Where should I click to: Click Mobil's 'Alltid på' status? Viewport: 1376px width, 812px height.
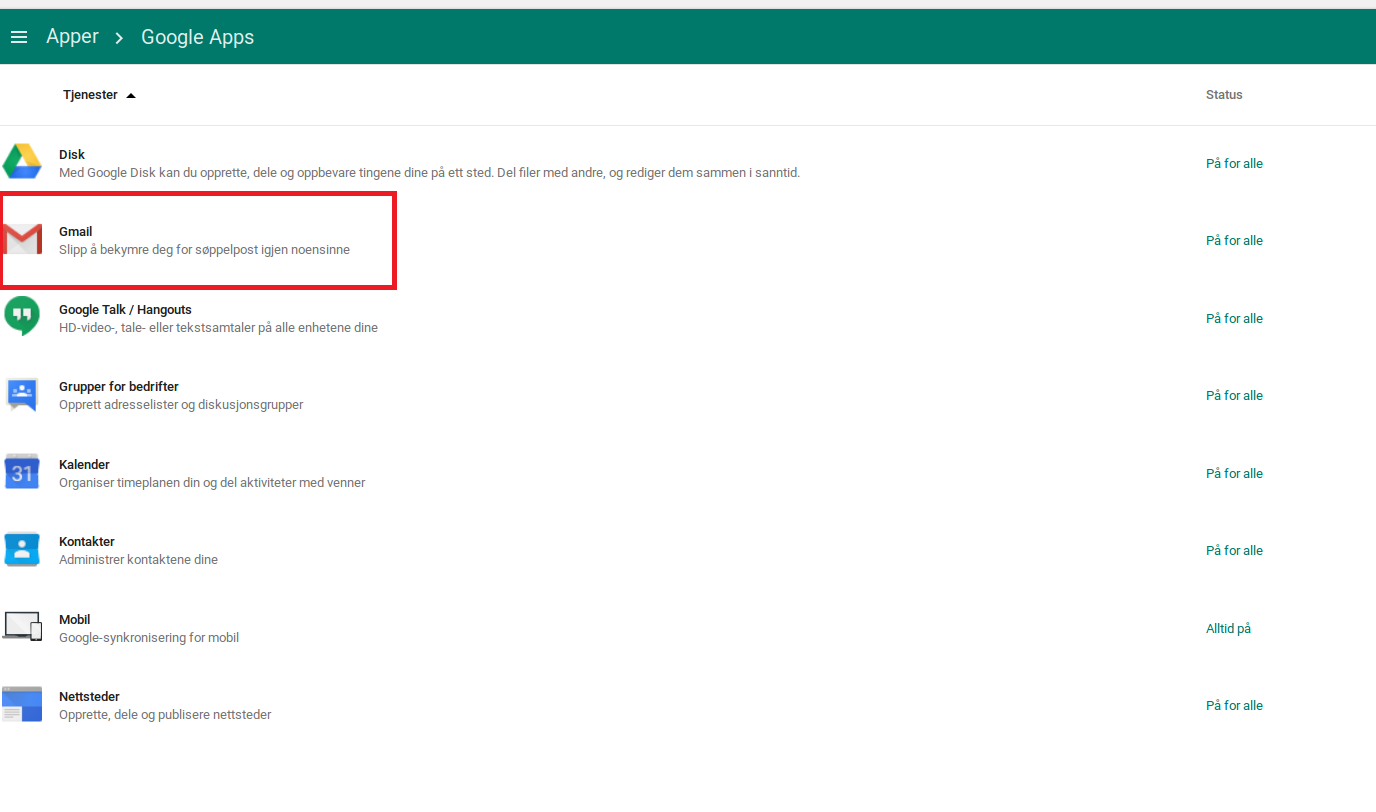(x=1228, y=628)
